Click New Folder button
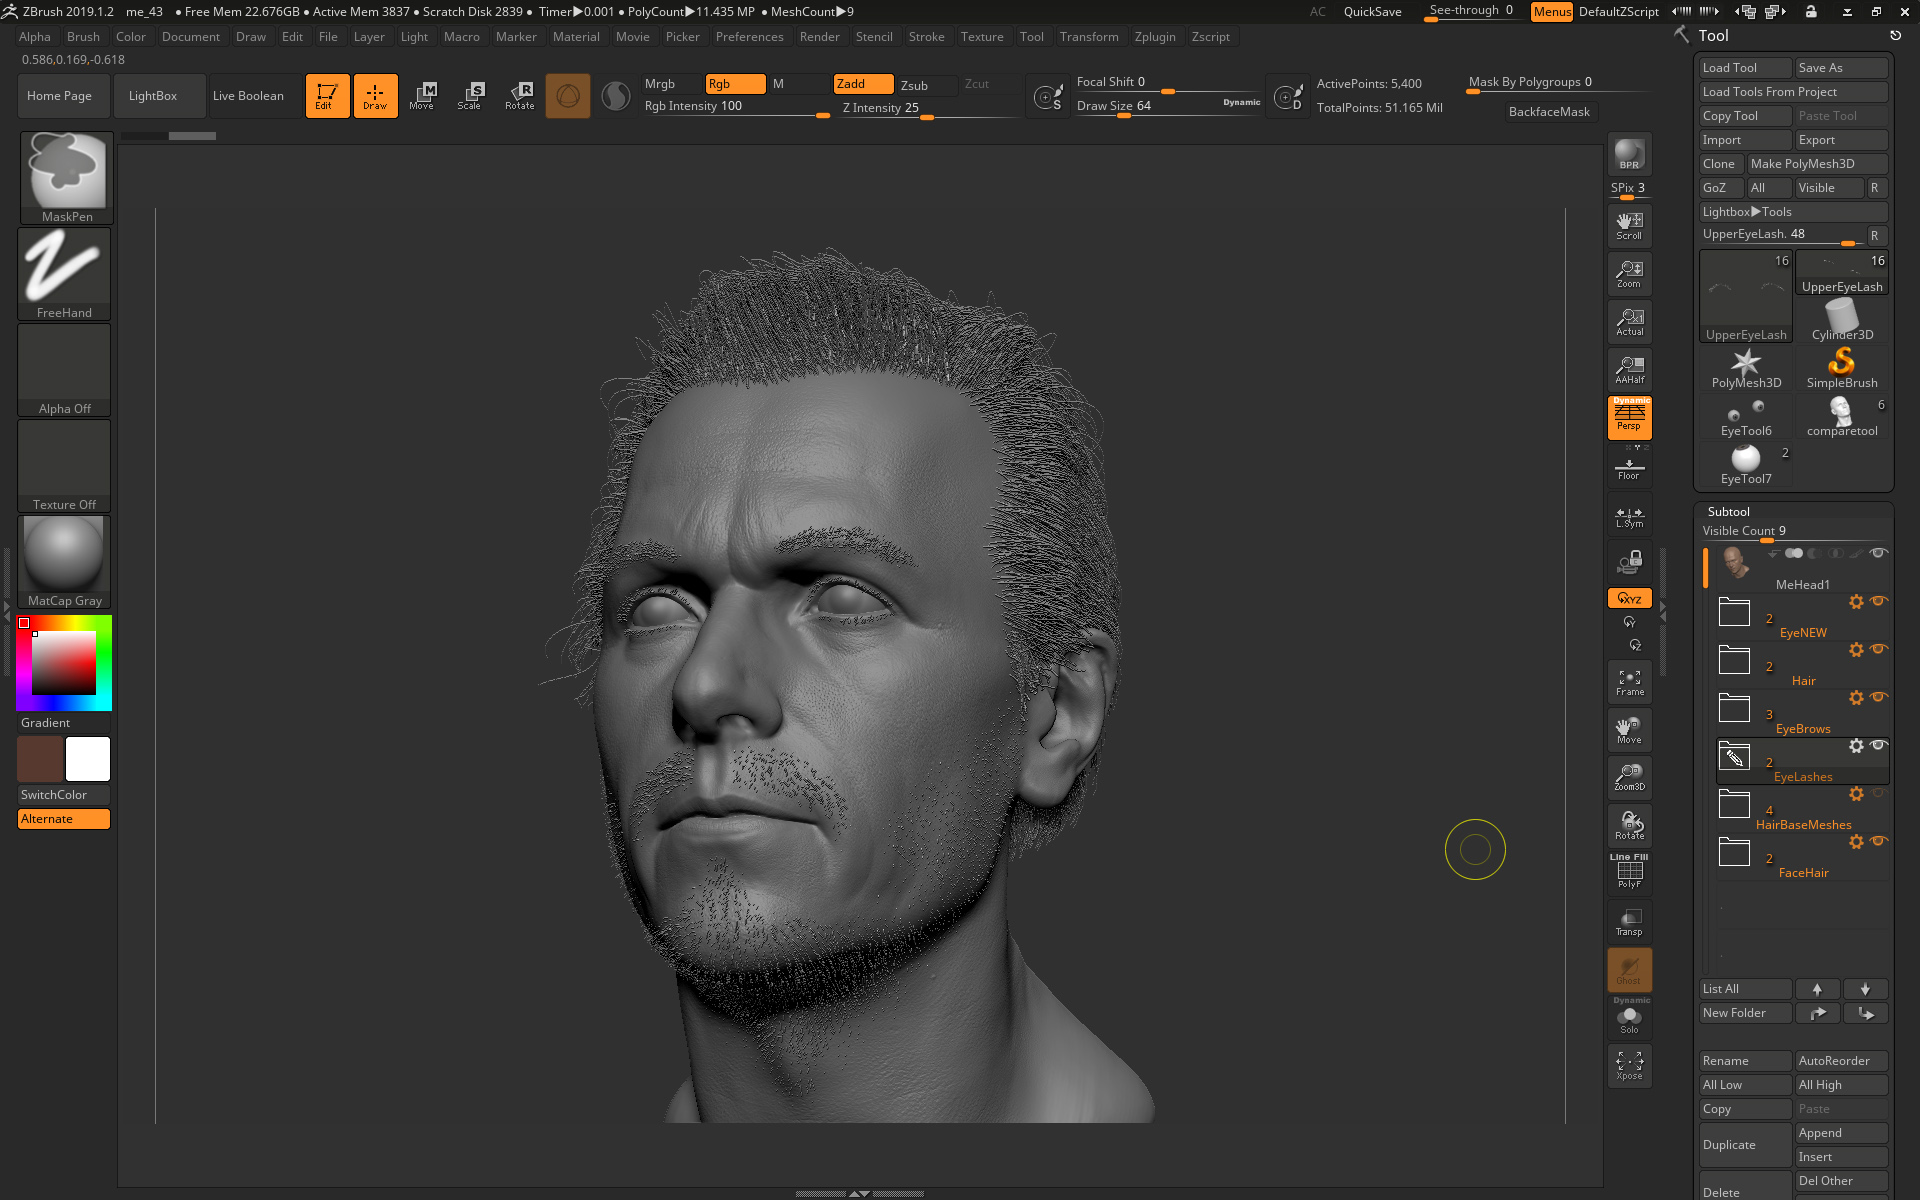Image resolution: width=1920 pixels, height=1200 pixels. point(1745,1013)
